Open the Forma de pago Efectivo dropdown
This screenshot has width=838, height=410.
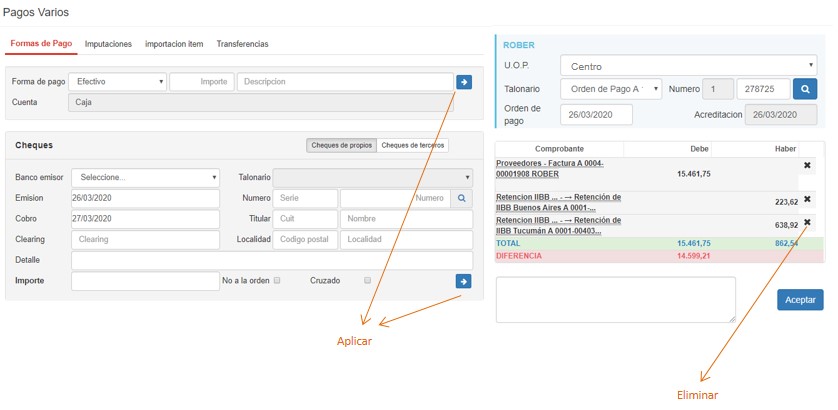118,81
